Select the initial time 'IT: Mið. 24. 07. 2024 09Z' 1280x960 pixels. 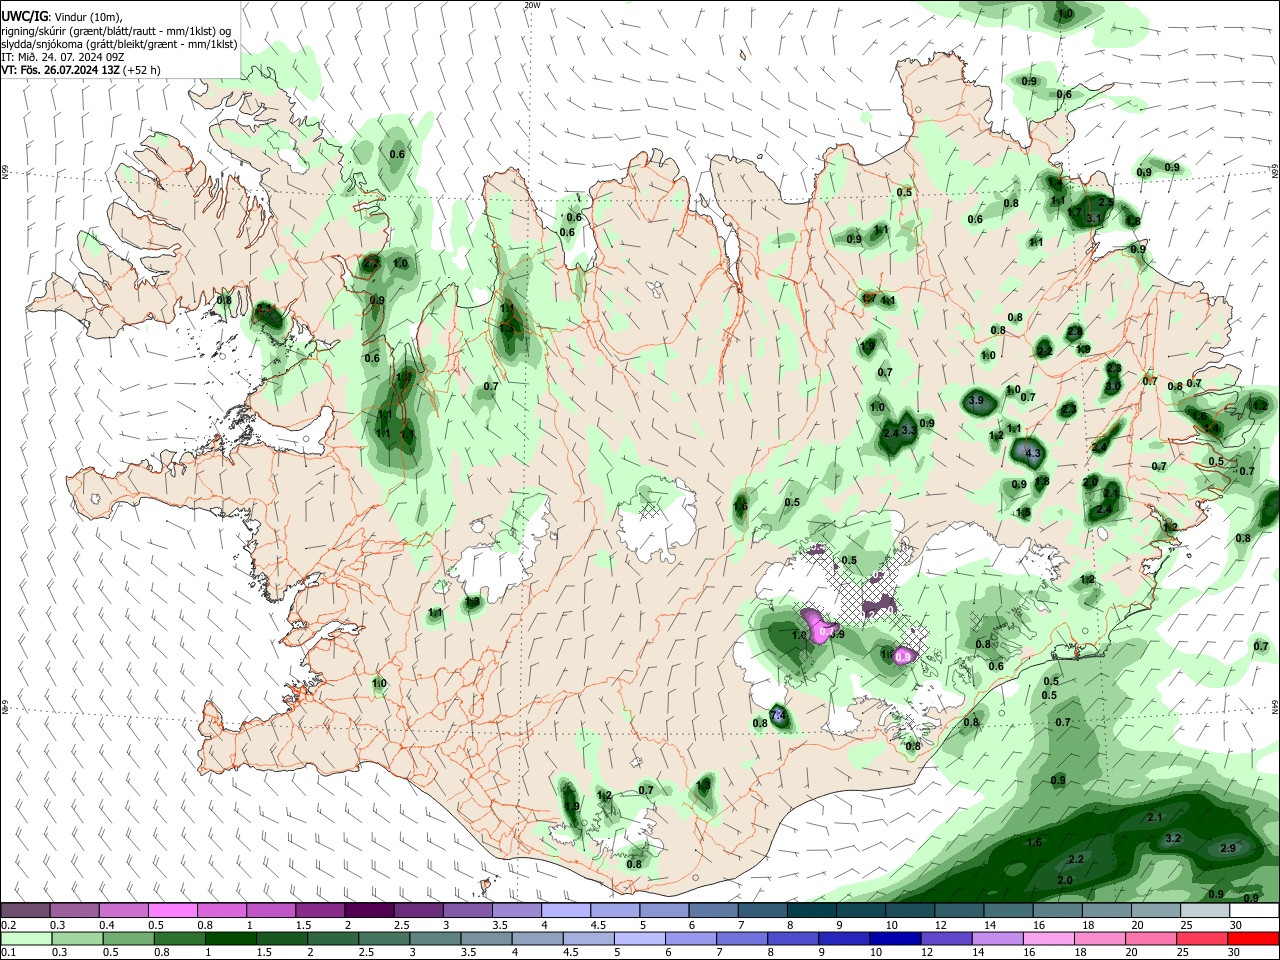pos(62,57)
